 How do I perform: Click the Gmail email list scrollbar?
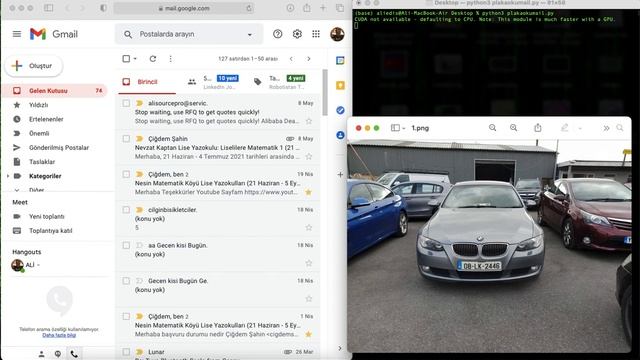pos(325,93)
